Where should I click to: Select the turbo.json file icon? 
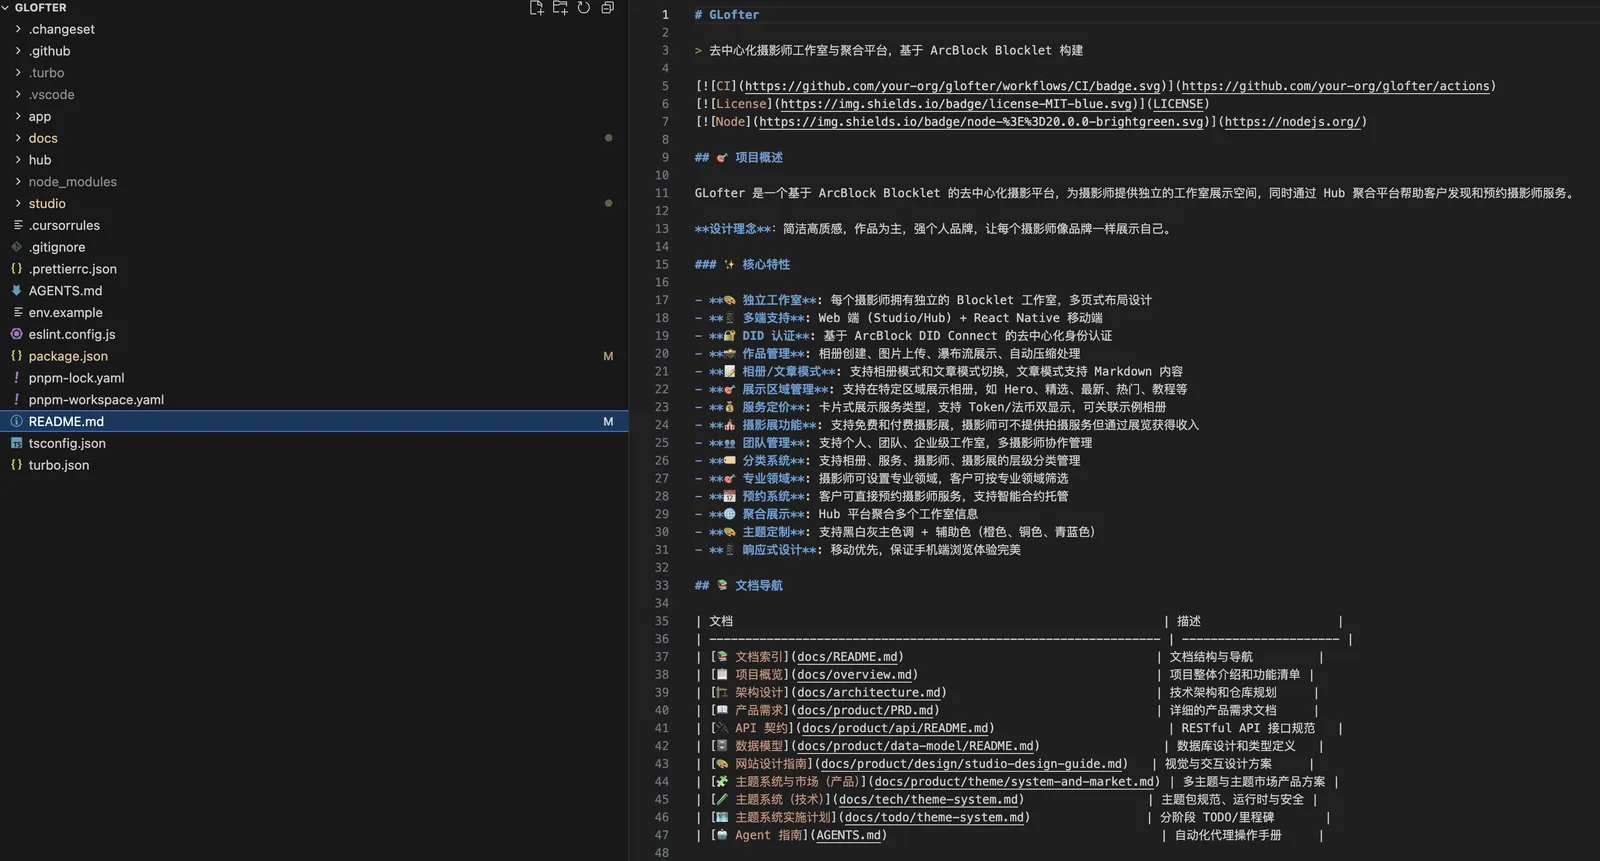click(x=17, y=465)
